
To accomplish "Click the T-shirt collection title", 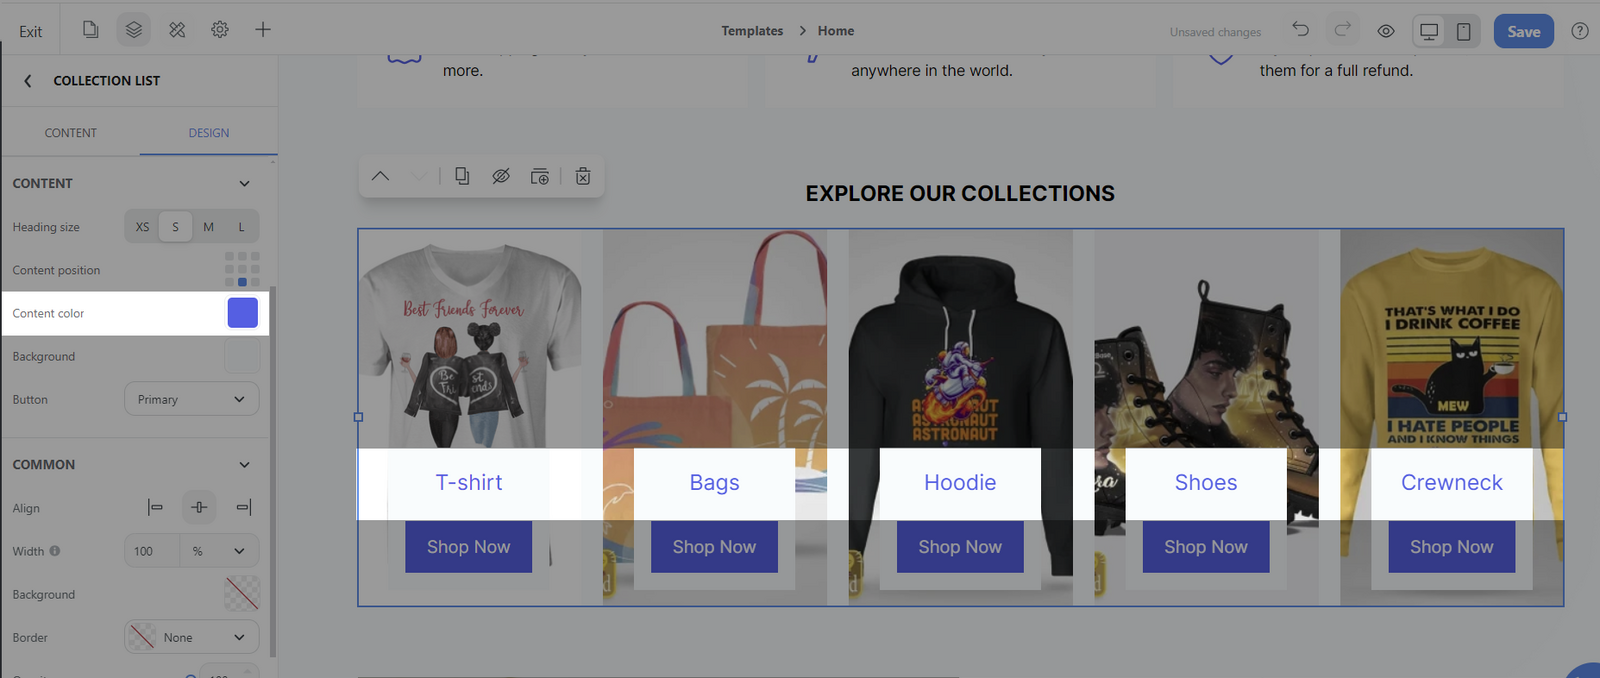I will tap(469, 483).
